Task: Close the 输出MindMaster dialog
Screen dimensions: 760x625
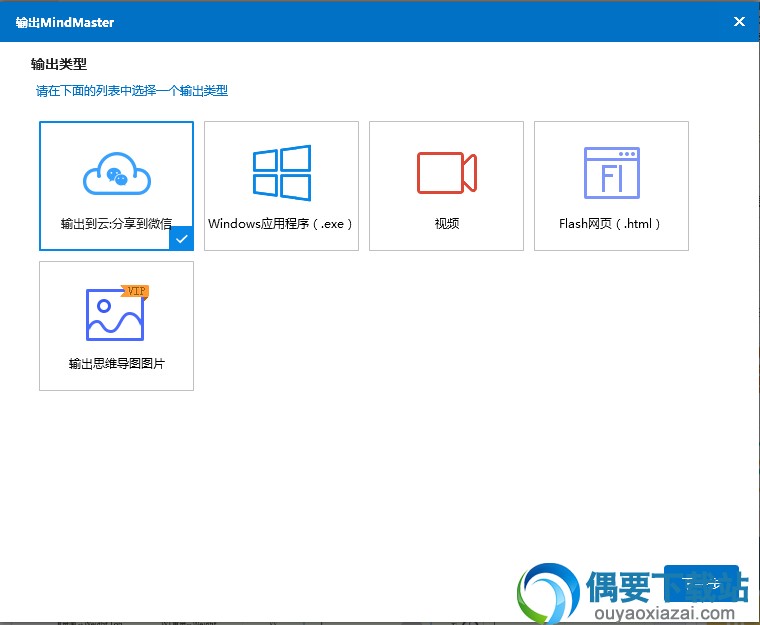Action: tap(739, 22)
